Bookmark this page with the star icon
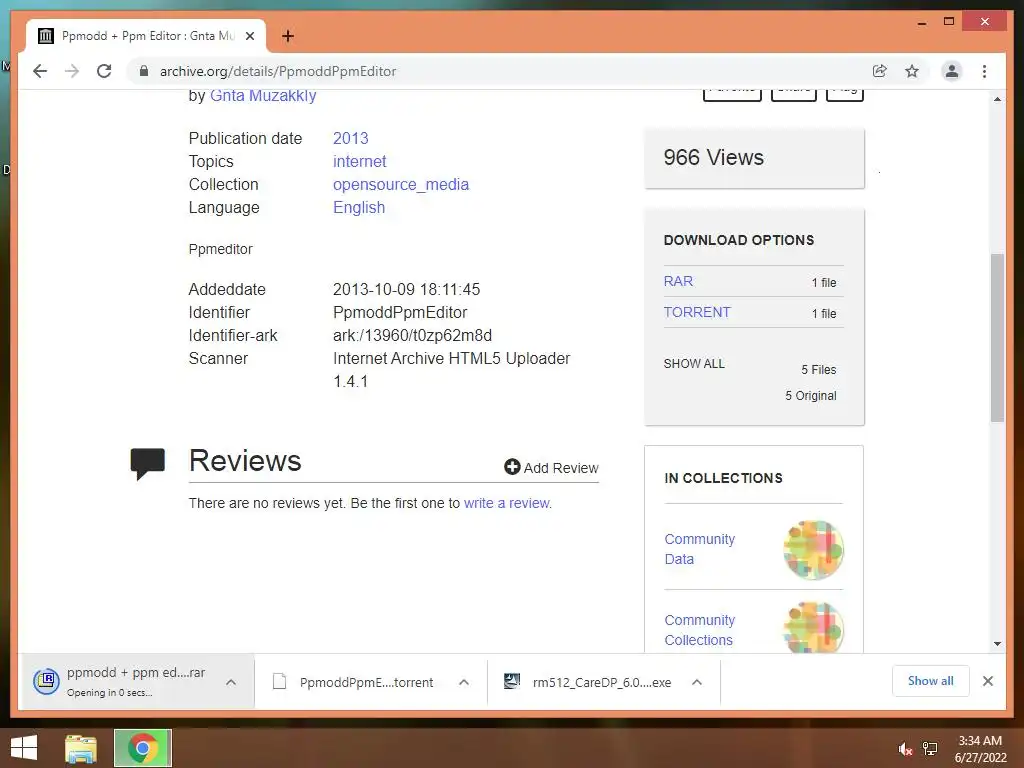The width and height of the screenshot is (1024, 768). pos(912,71)
